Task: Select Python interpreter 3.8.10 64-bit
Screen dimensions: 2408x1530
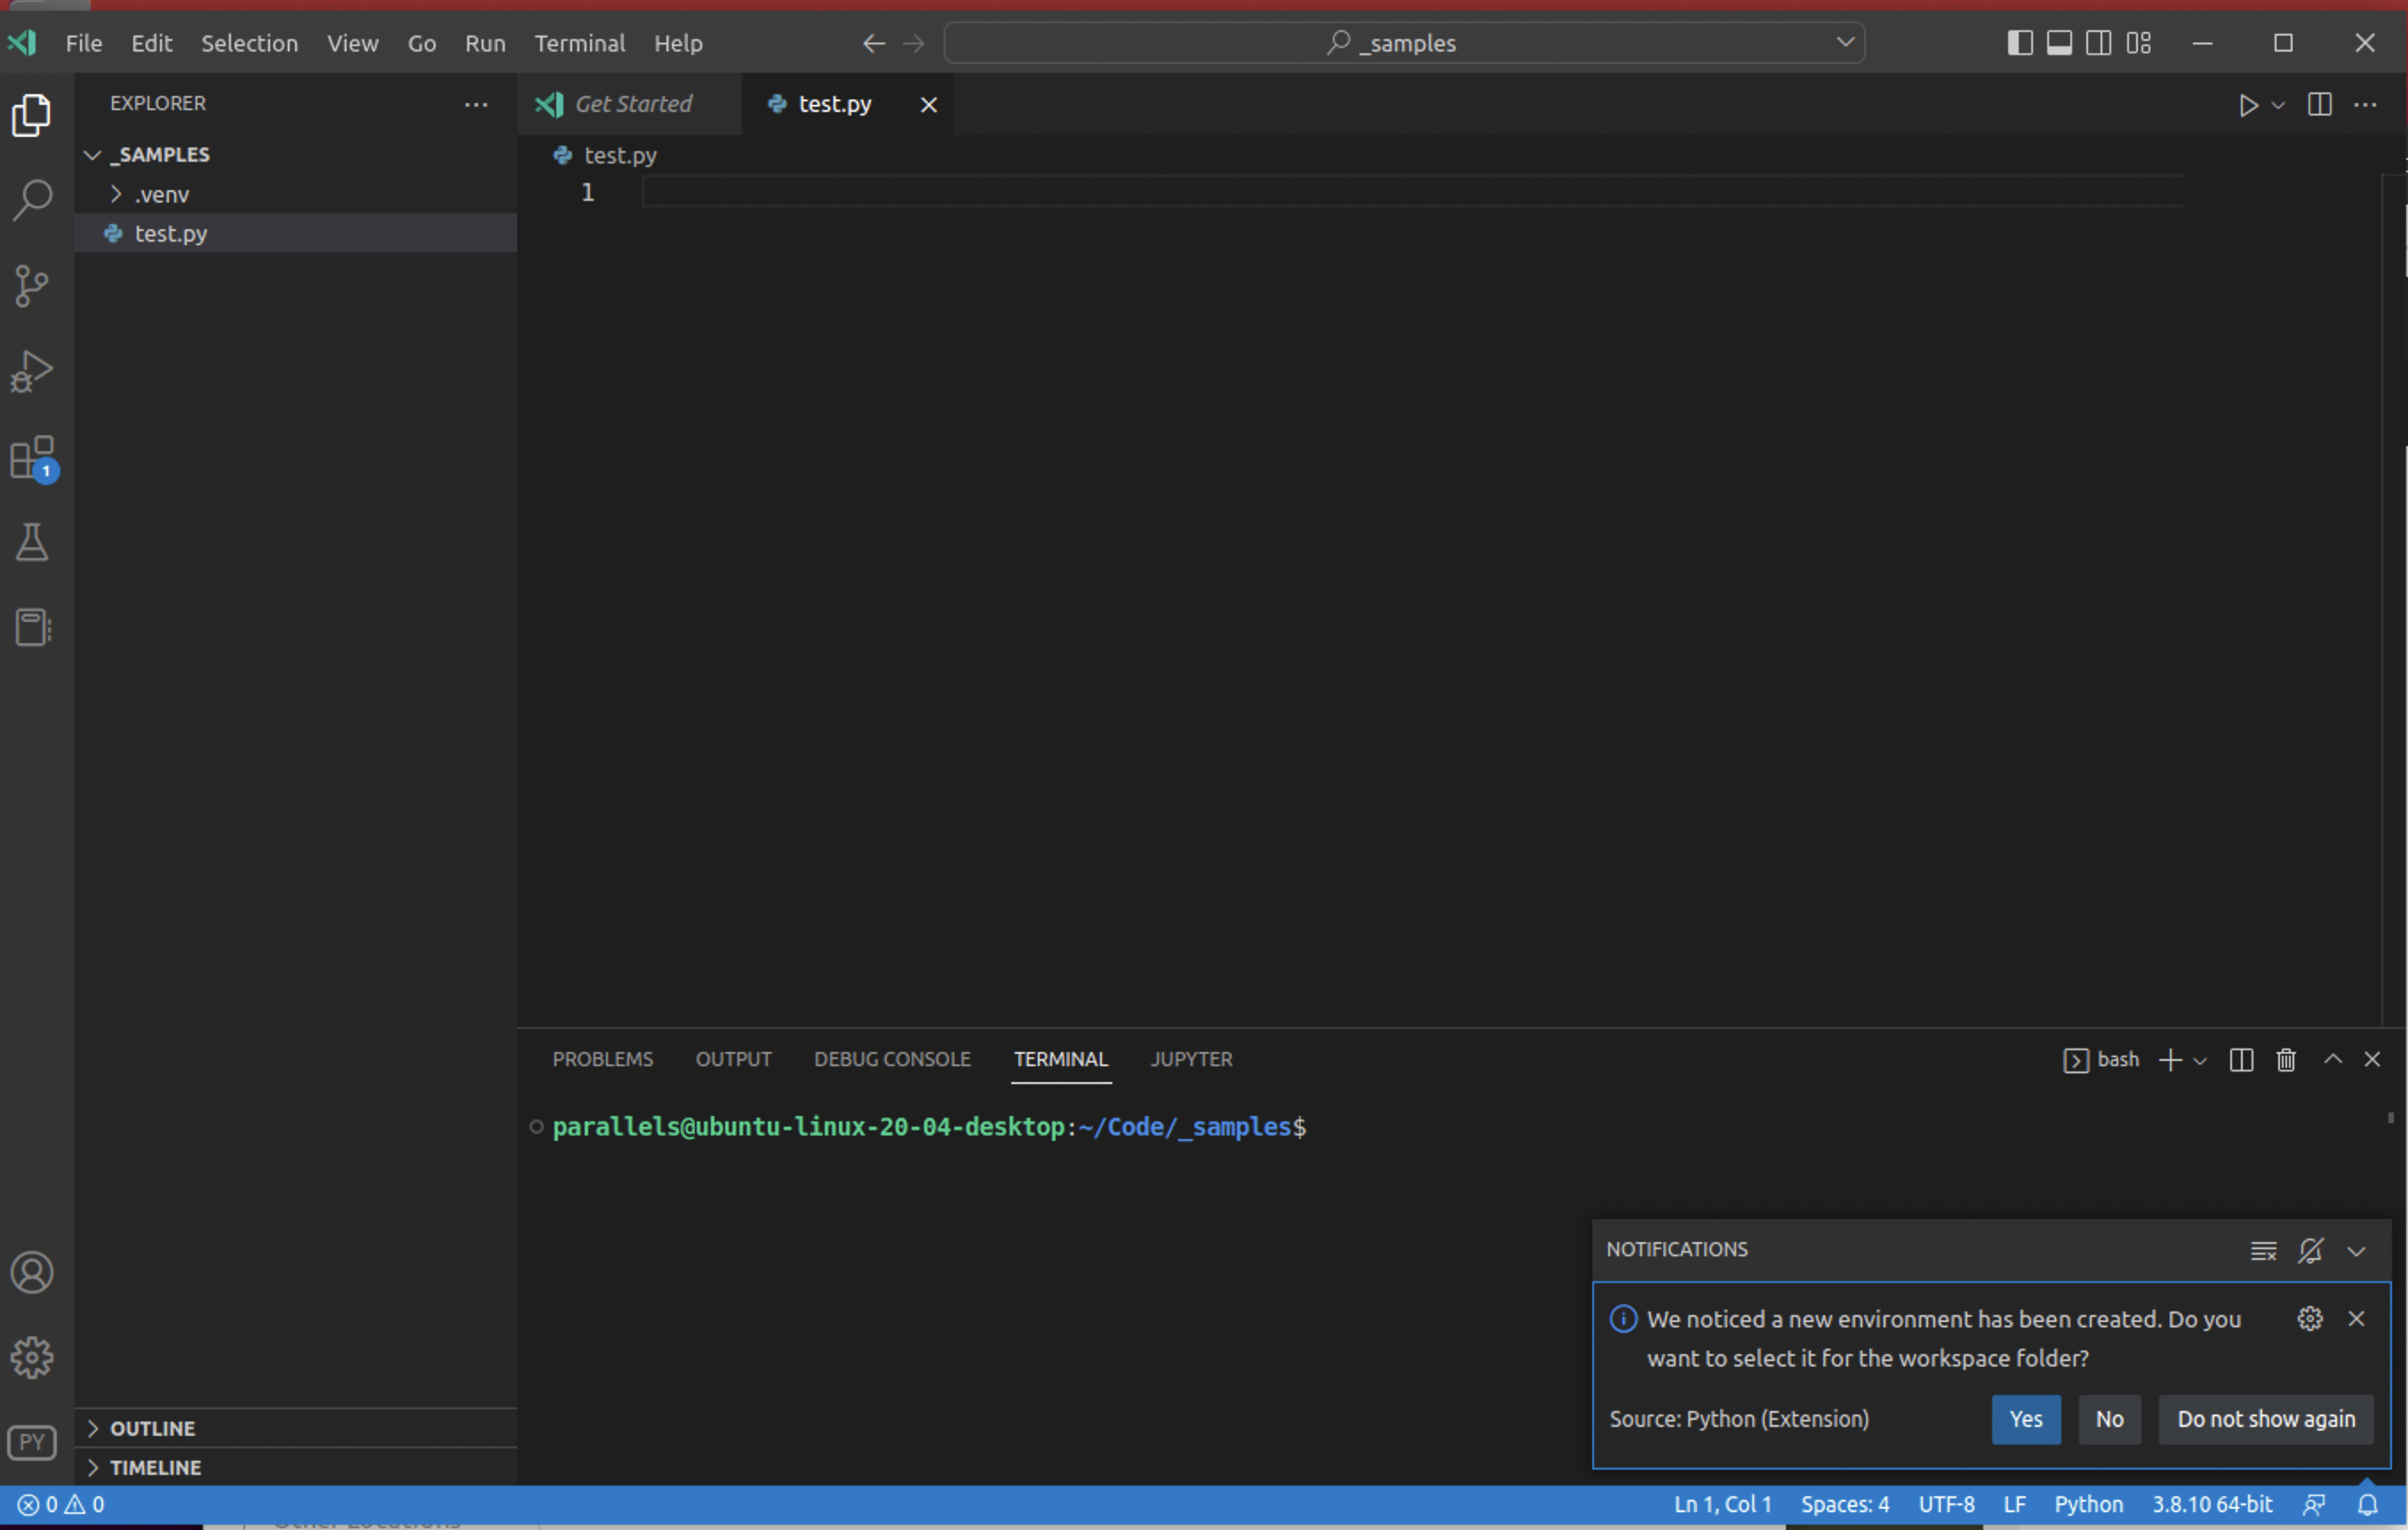Action: pyautogui.click(x=2212, y=1505)
